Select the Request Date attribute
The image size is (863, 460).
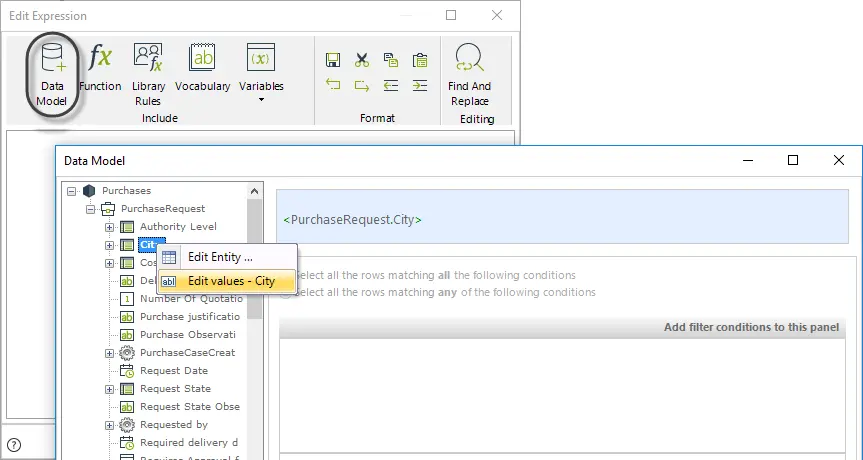(174, 371)
